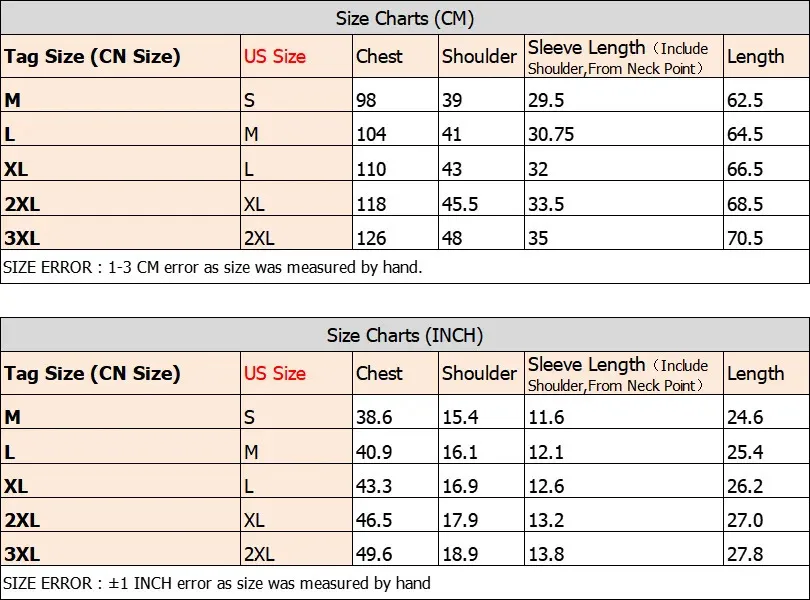Select the Length value 70.5
The height and width of the screenshot is (600, 810).
pyautogui.click(x=745, y=238)
